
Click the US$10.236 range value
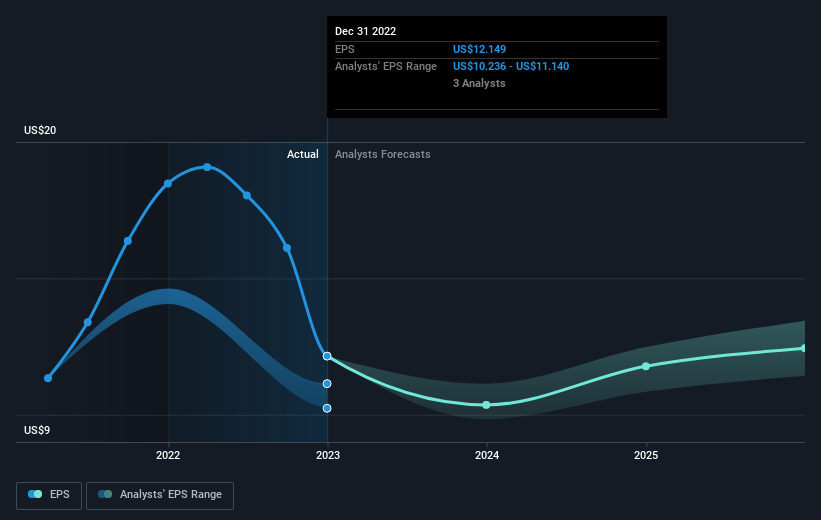click(480, 67)
